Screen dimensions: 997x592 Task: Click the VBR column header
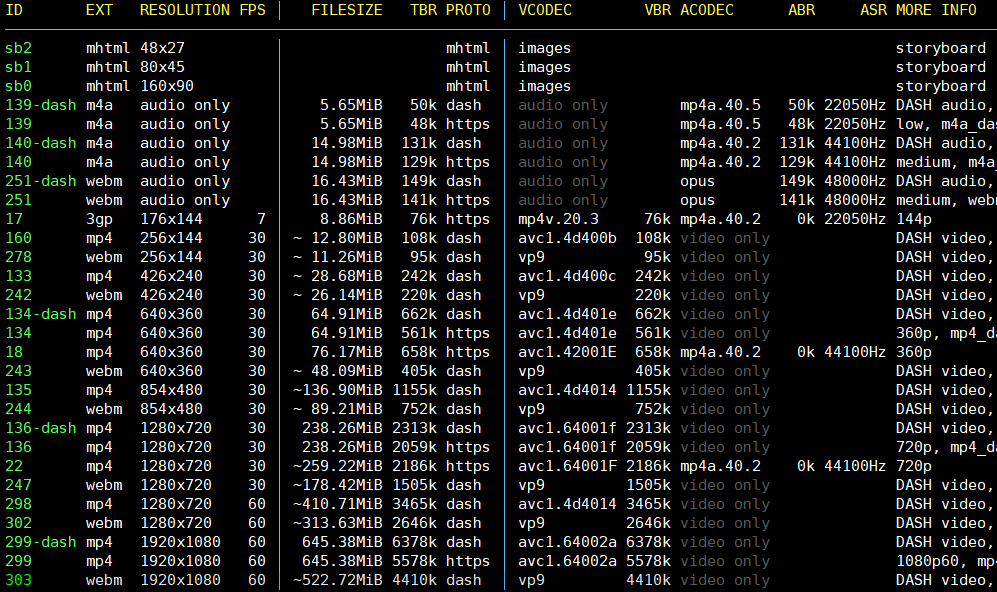657,10
